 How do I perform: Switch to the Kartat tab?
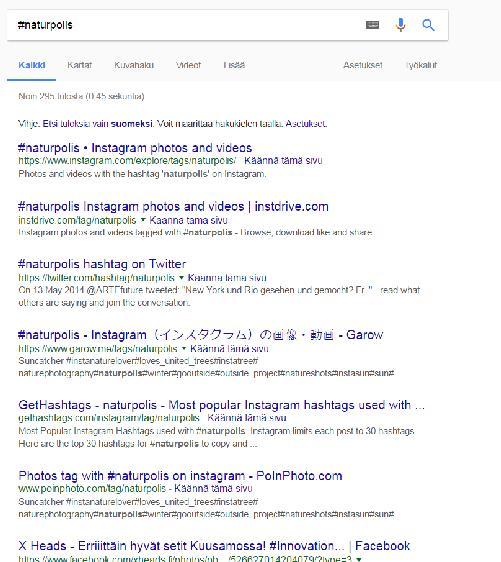79,65
